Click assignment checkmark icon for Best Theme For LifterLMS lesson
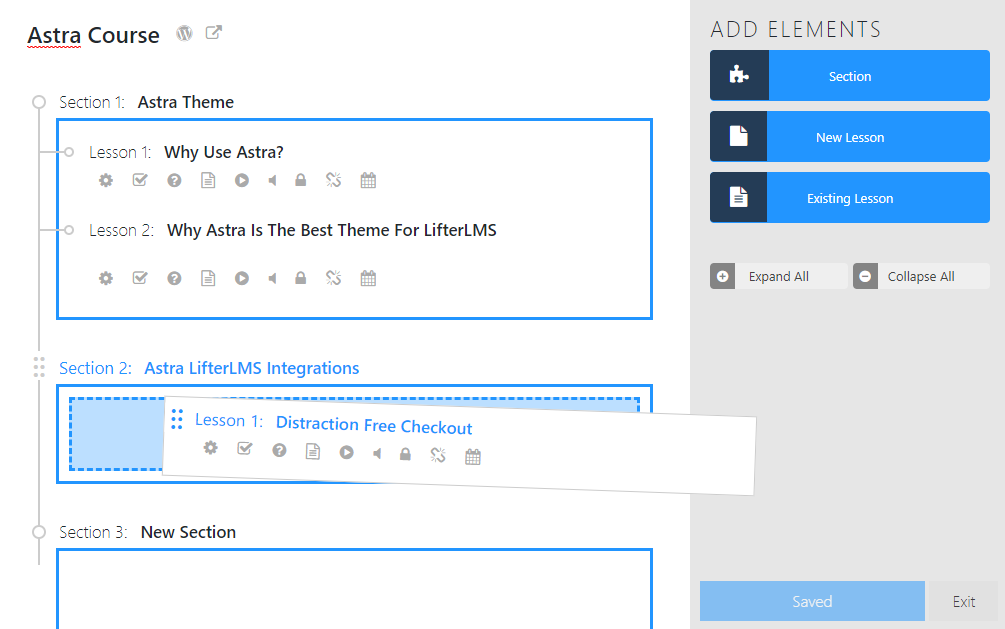The height and width of the screenshot is (629, 1005). tap(140, 278)
